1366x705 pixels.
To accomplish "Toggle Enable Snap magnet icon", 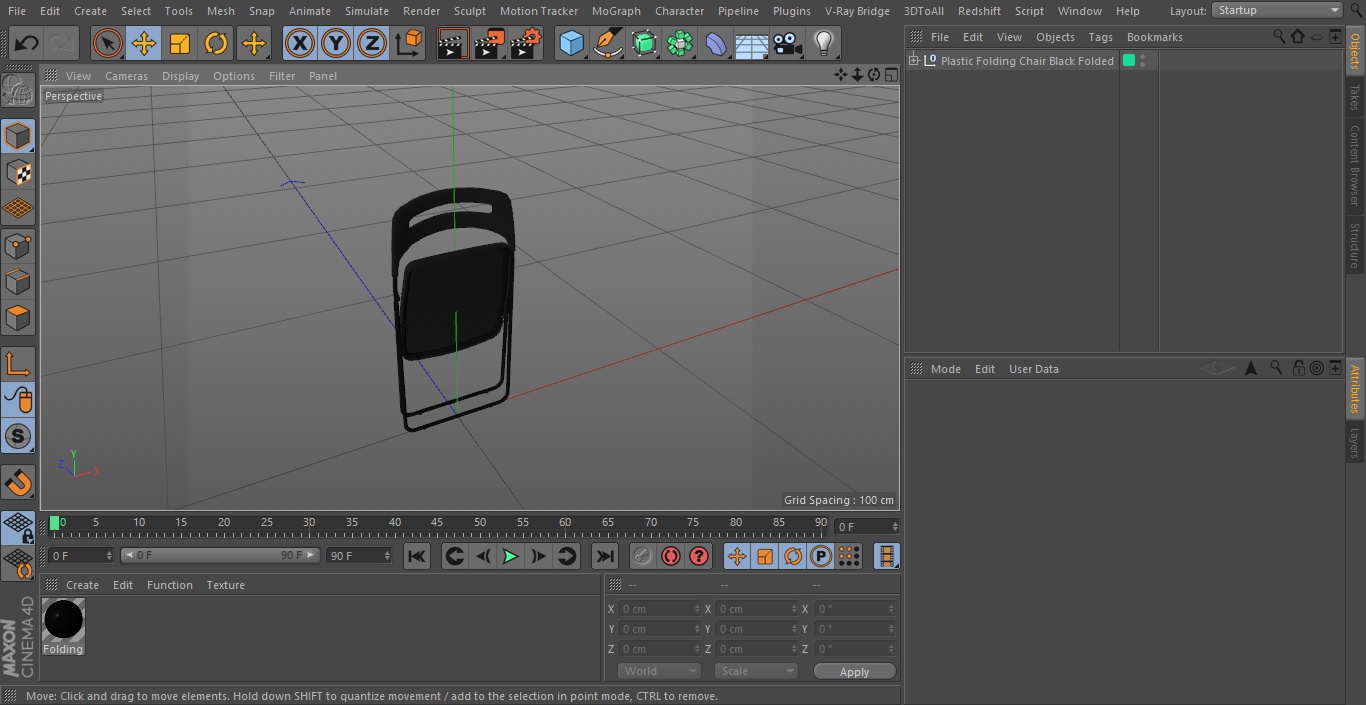I will [x=18, y=483].
